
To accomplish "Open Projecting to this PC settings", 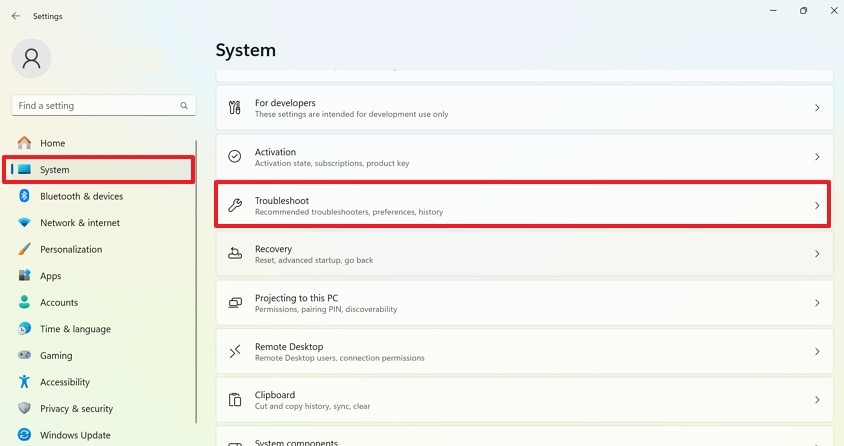I will click(524, 302).
